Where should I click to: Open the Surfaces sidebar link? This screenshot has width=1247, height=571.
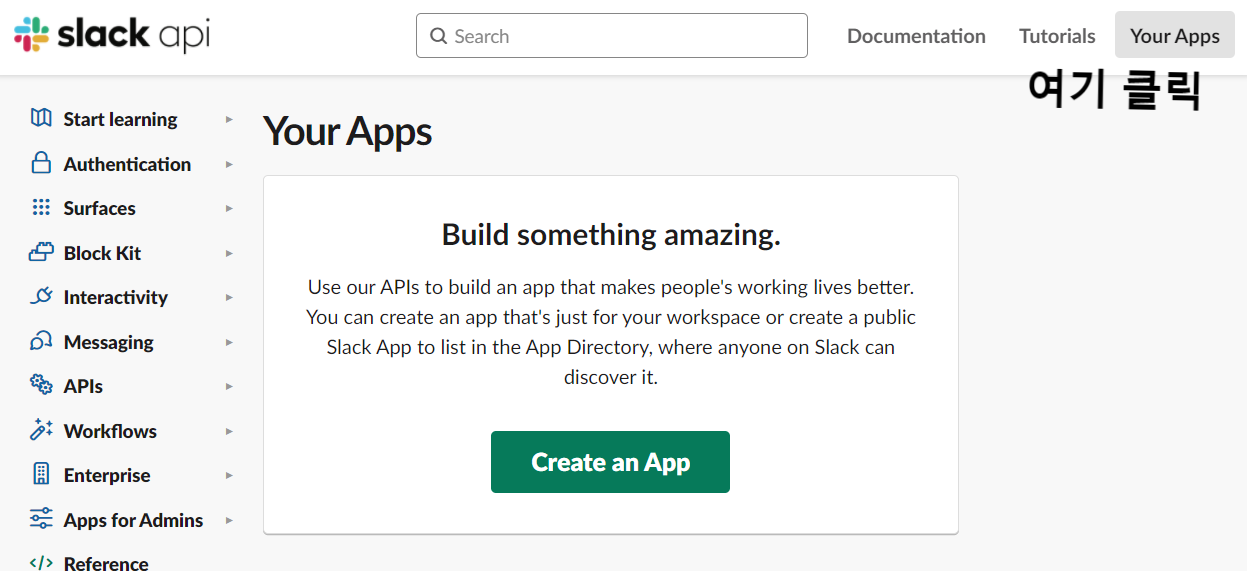pos(99,208)
